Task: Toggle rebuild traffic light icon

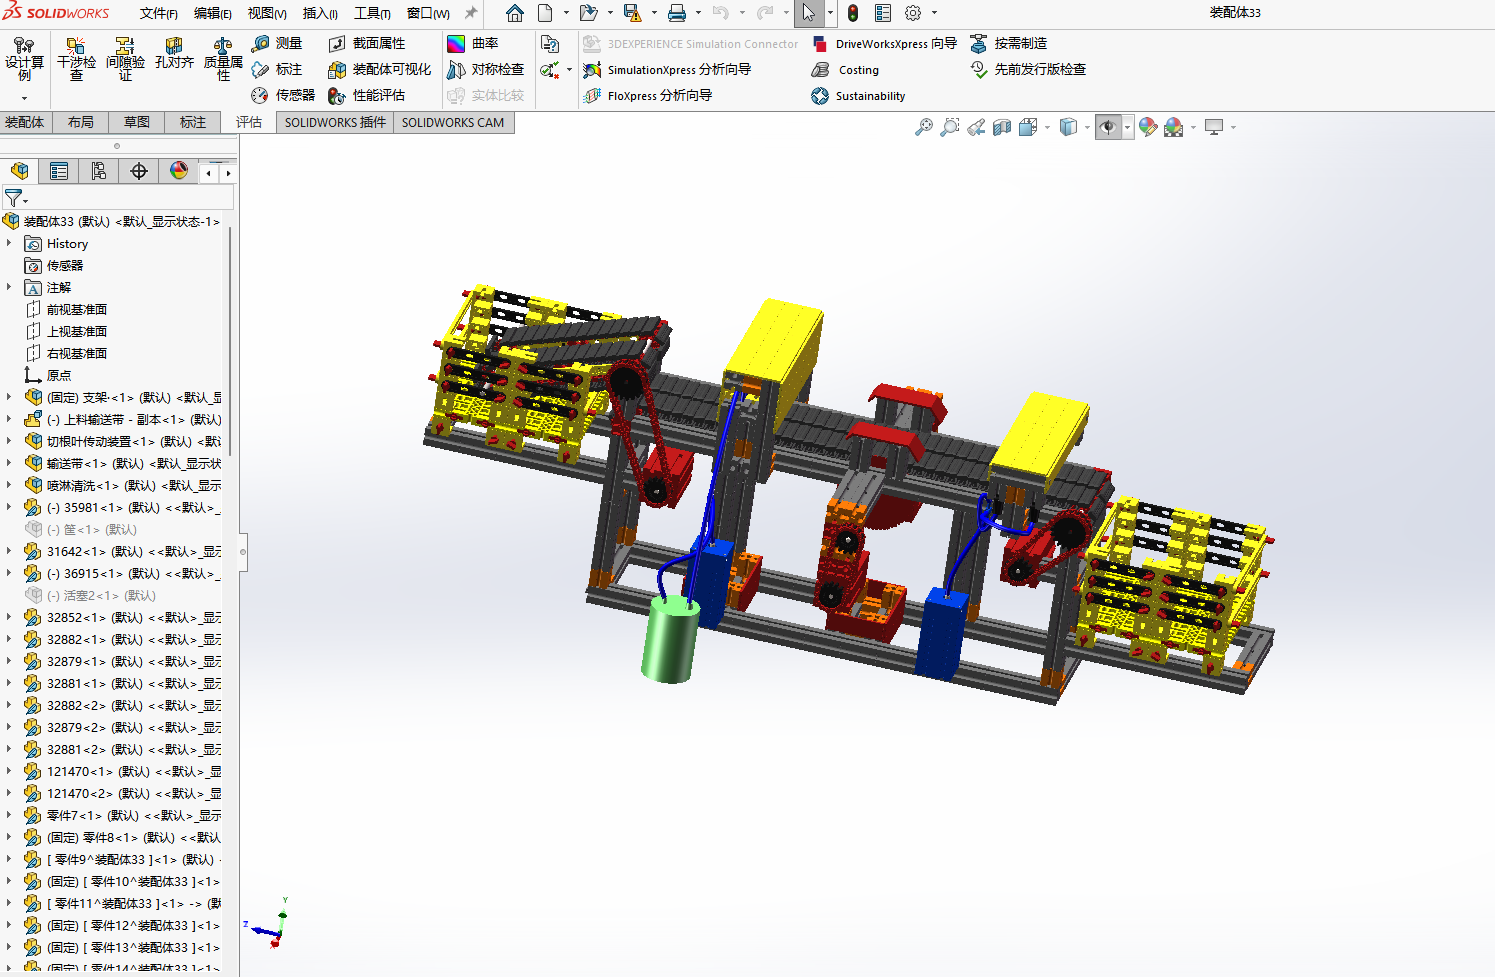Action: point(853,13)
